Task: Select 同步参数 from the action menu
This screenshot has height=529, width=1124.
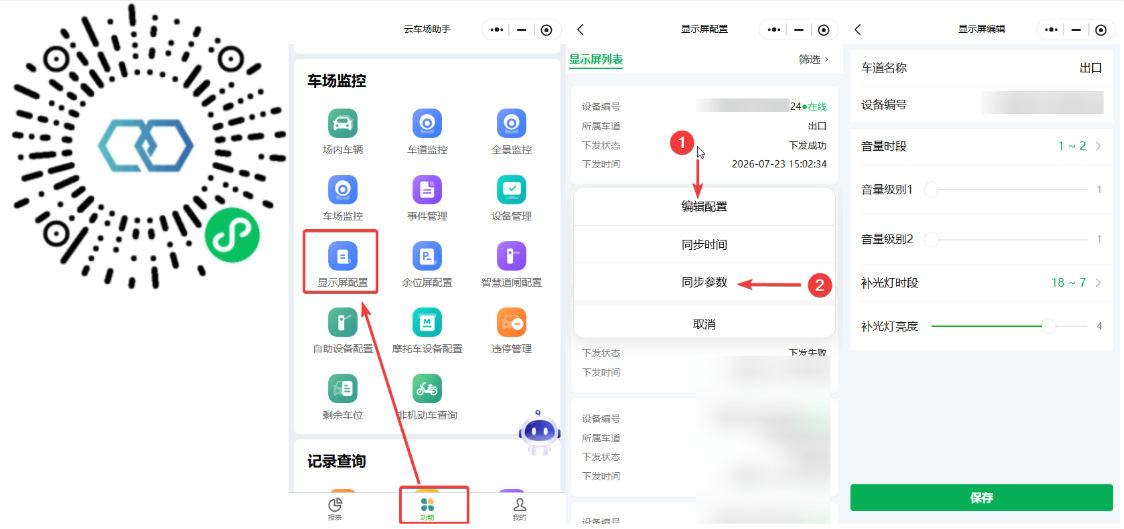Action: pyautogui.click(x=704, y=282)
